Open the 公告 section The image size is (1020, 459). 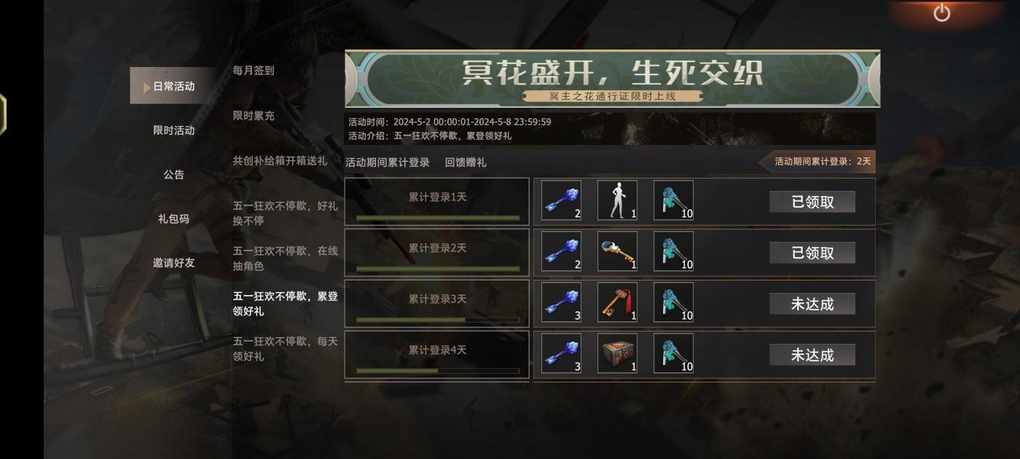174,174
